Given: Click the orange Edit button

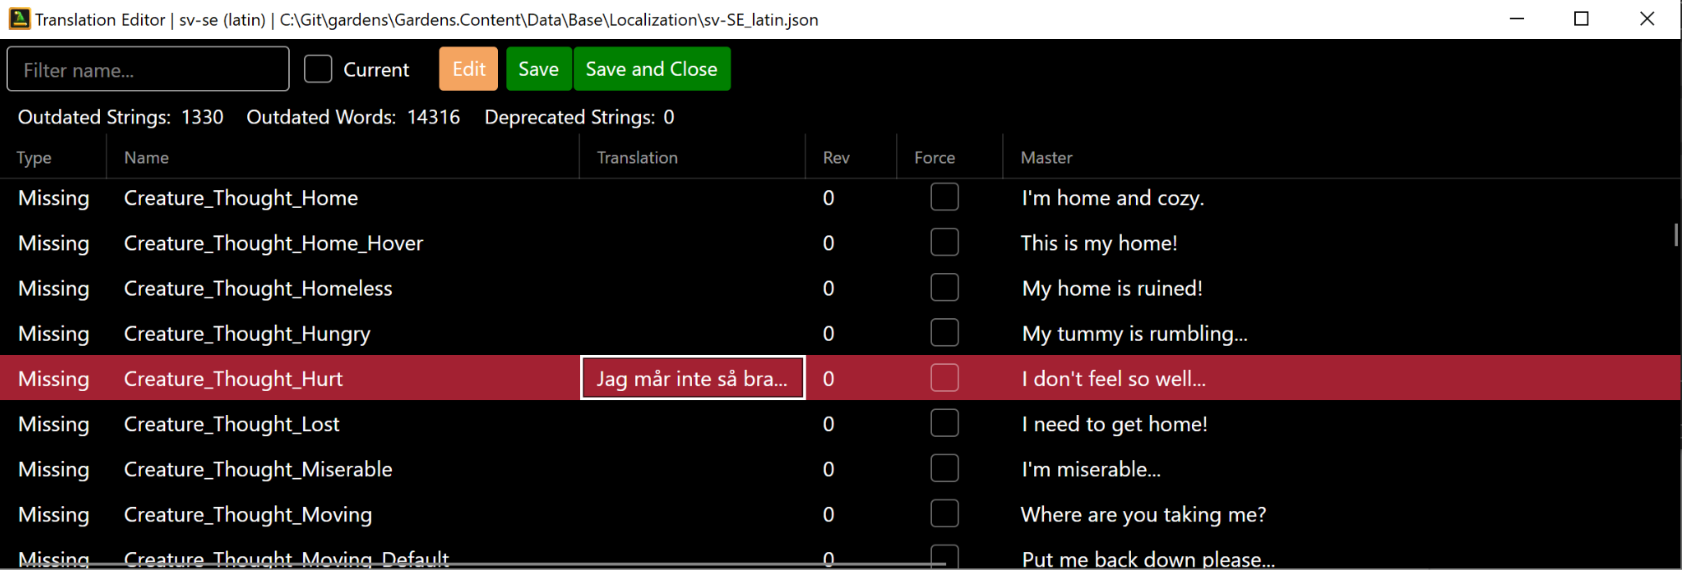Looking at the screenshot, I should (x=469, y=69).
